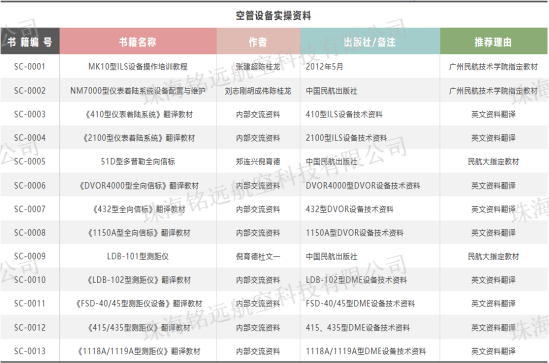The width and height of the screenshot is (549, 363).
Task: Select cell SC-0012
Action: coord(30,327)
